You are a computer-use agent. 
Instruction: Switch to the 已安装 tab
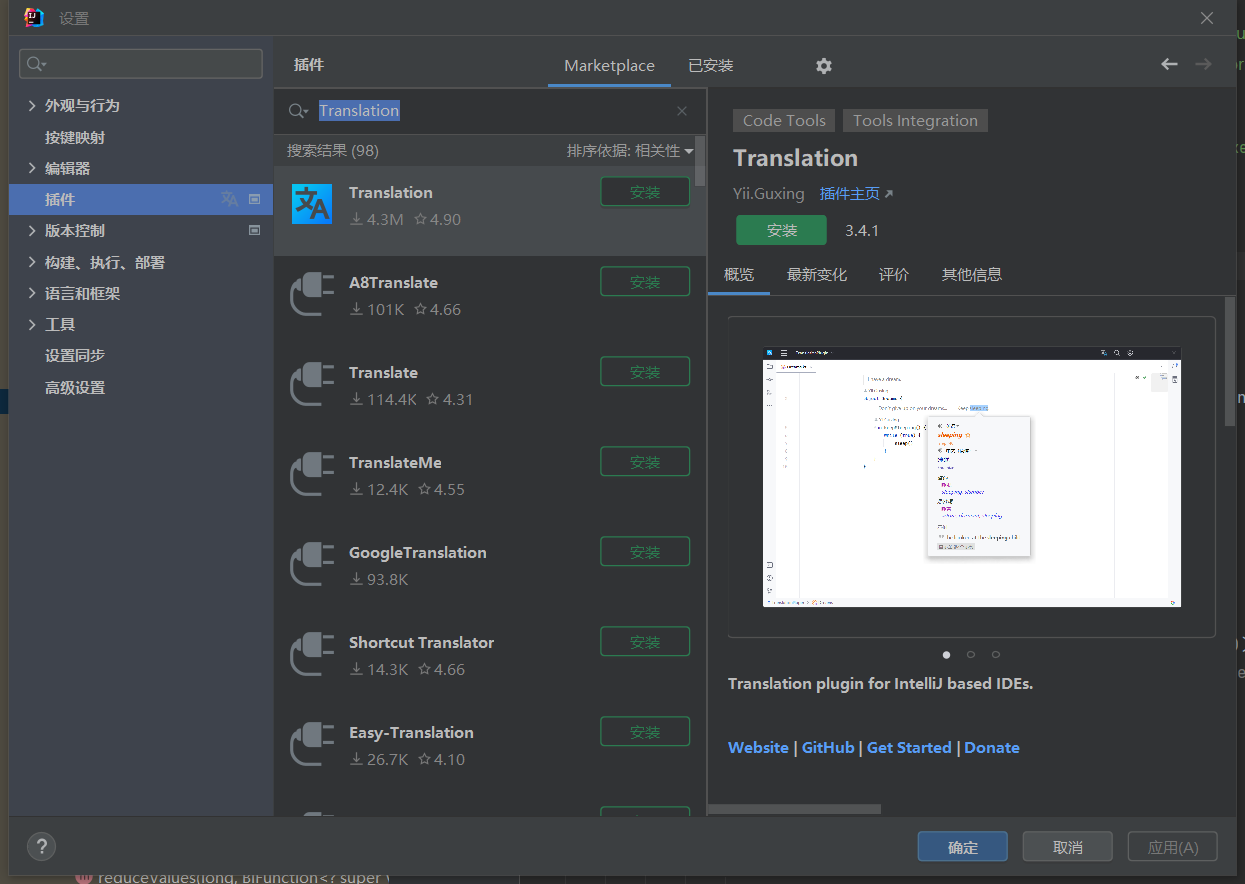tap(711, 66)
